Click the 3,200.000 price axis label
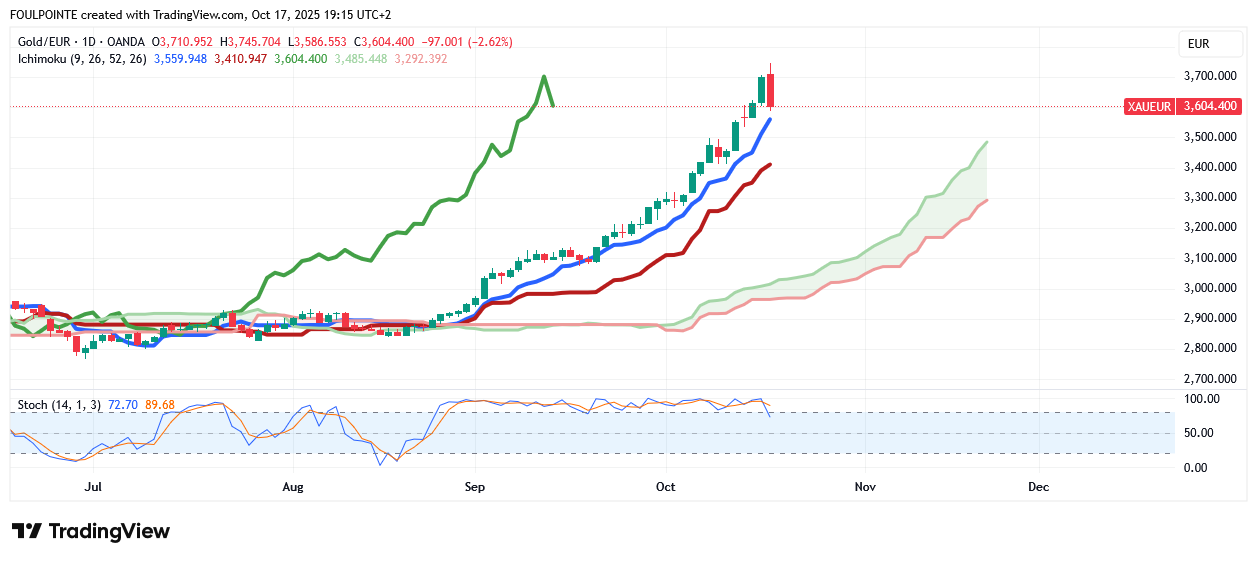 (x=1212, y=227)
